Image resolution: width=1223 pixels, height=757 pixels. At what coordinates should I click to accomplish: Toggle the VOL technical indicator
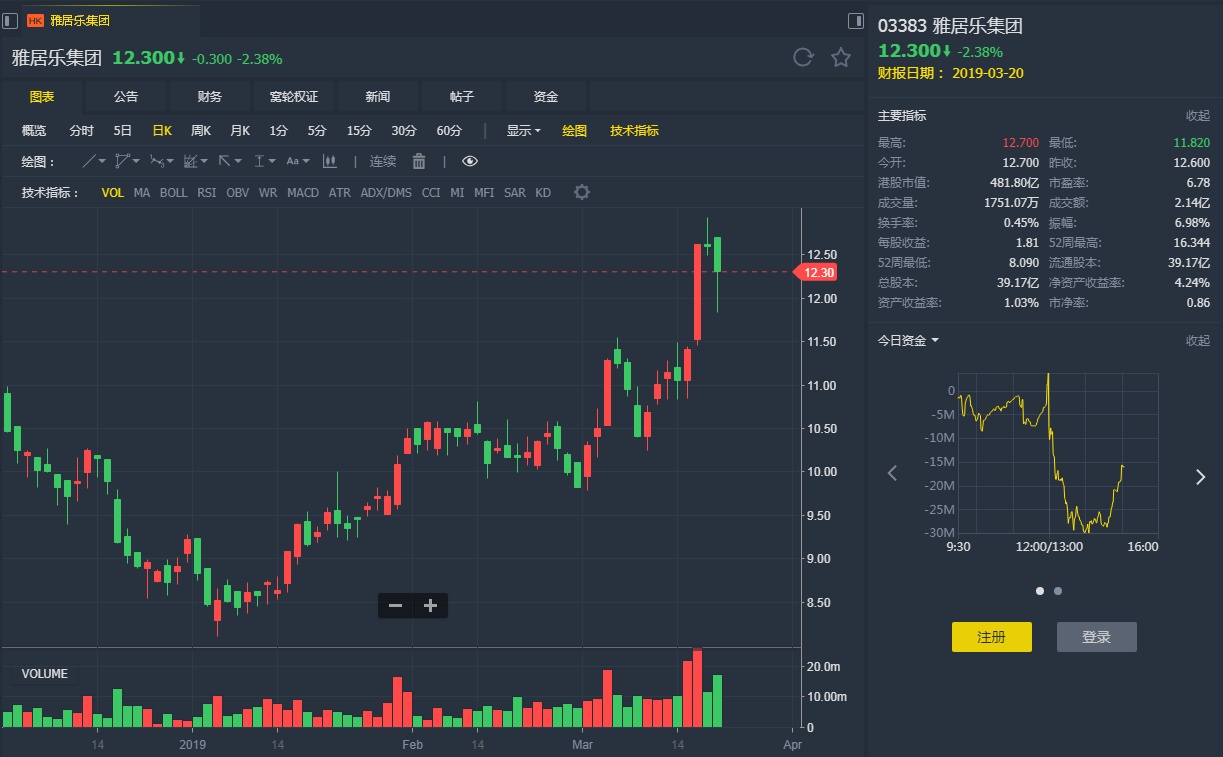click(x=113, y=193)
